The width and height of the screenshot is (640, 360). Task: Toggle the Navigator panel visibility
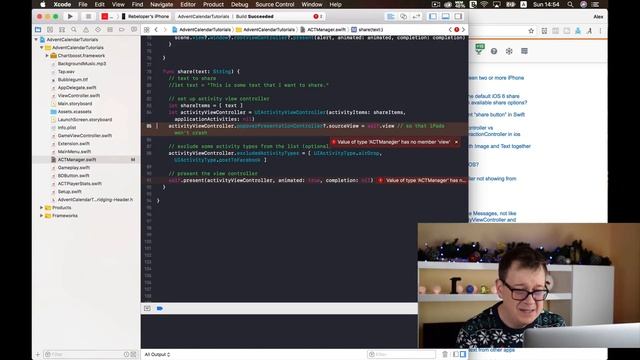pyautogui.click(x=433, y=16)
